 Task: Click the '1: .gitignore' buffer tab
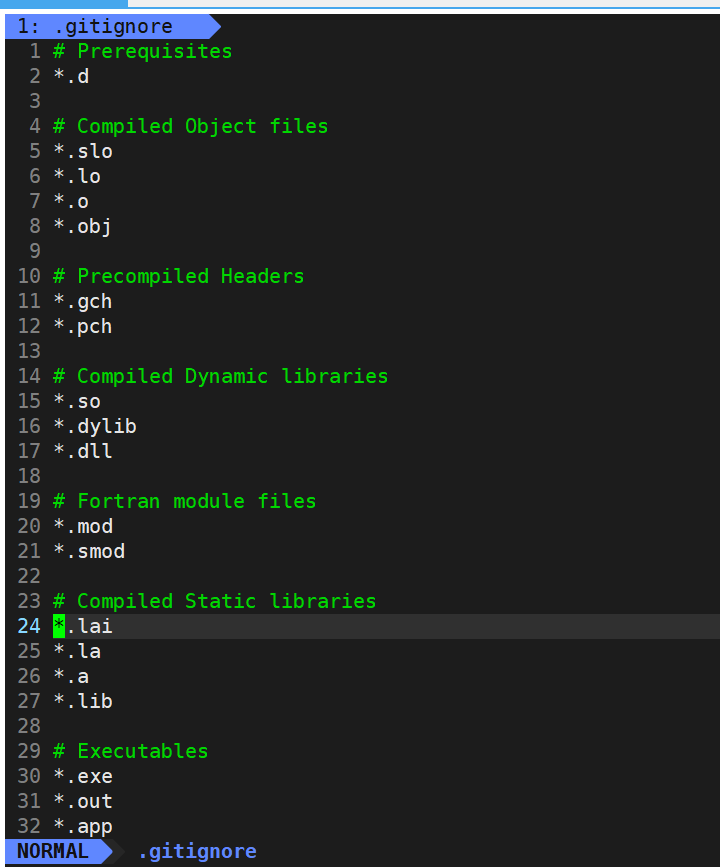(x=100, y=27)
